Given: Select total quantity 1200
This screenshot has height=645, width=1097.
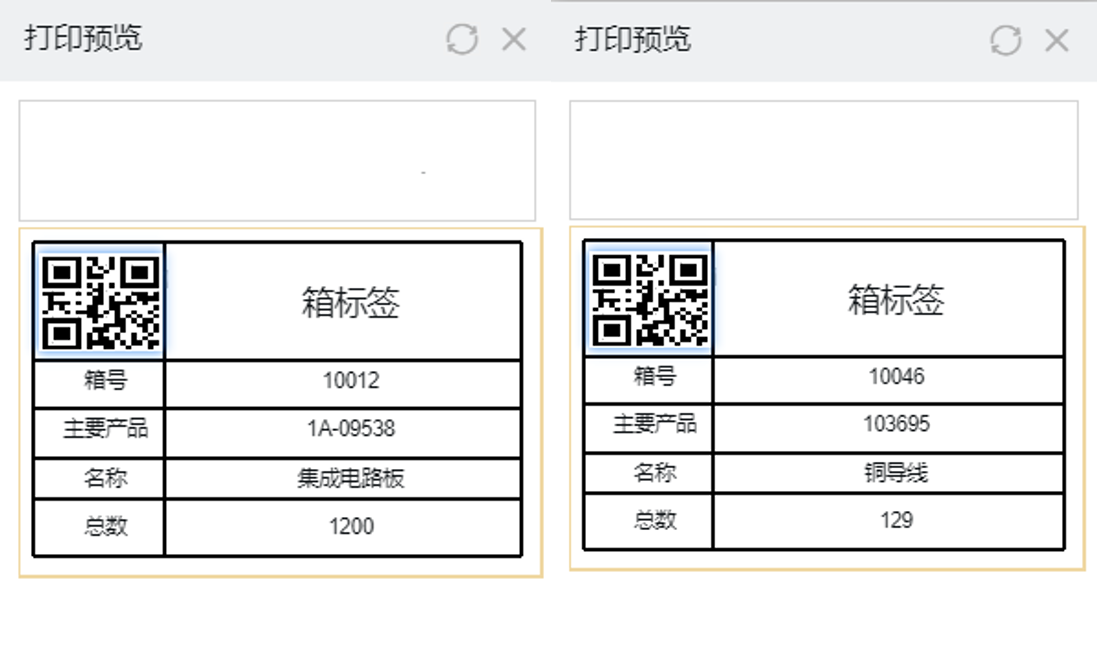Looking at the screenshot, I should pos(351,526).
